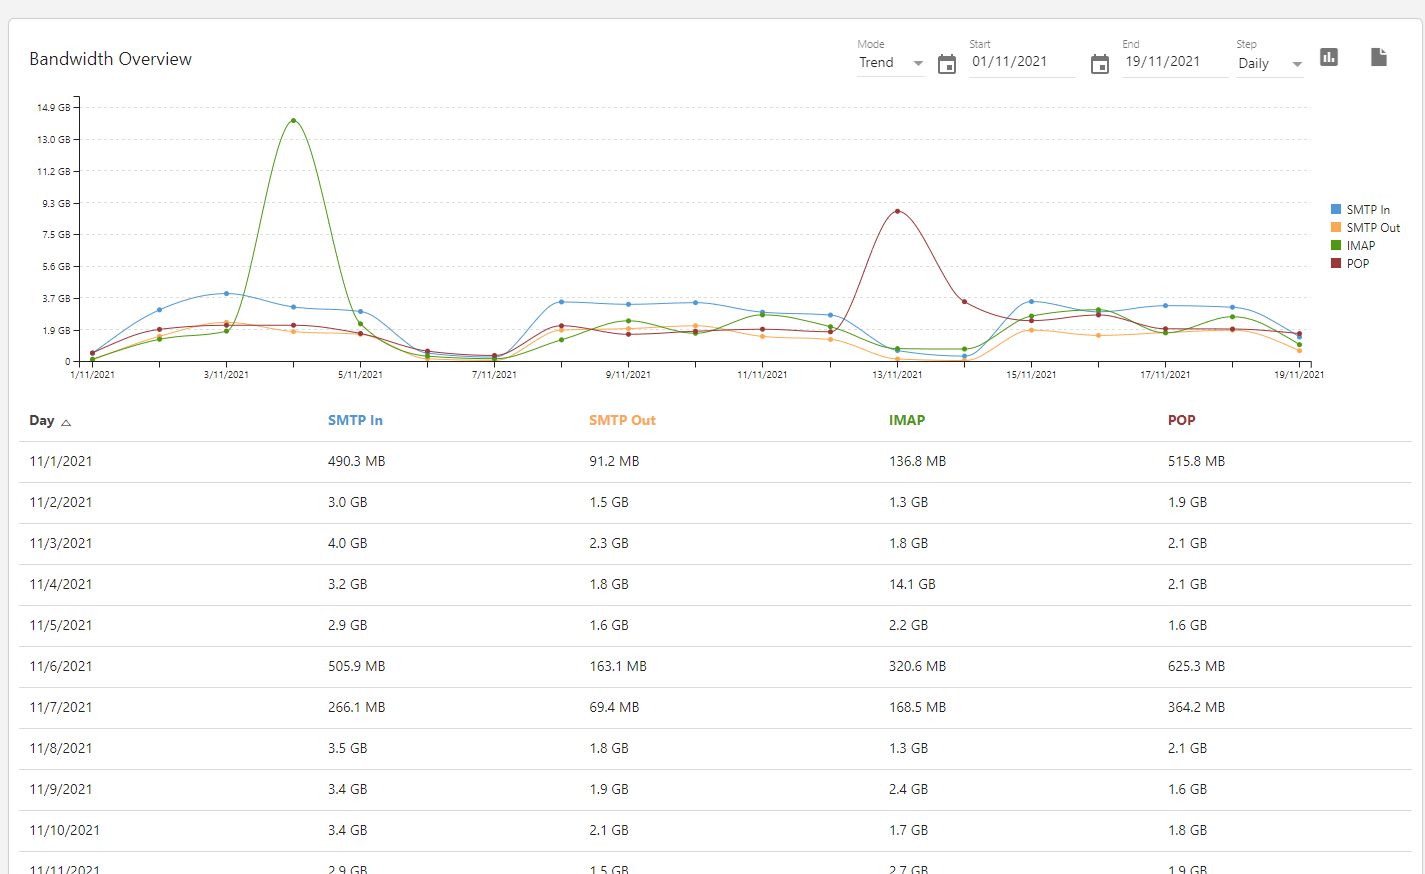Click the bar chart view icon
Image resolution: width=1425 pixels, height=874 pixels.
coord(1328,57)
